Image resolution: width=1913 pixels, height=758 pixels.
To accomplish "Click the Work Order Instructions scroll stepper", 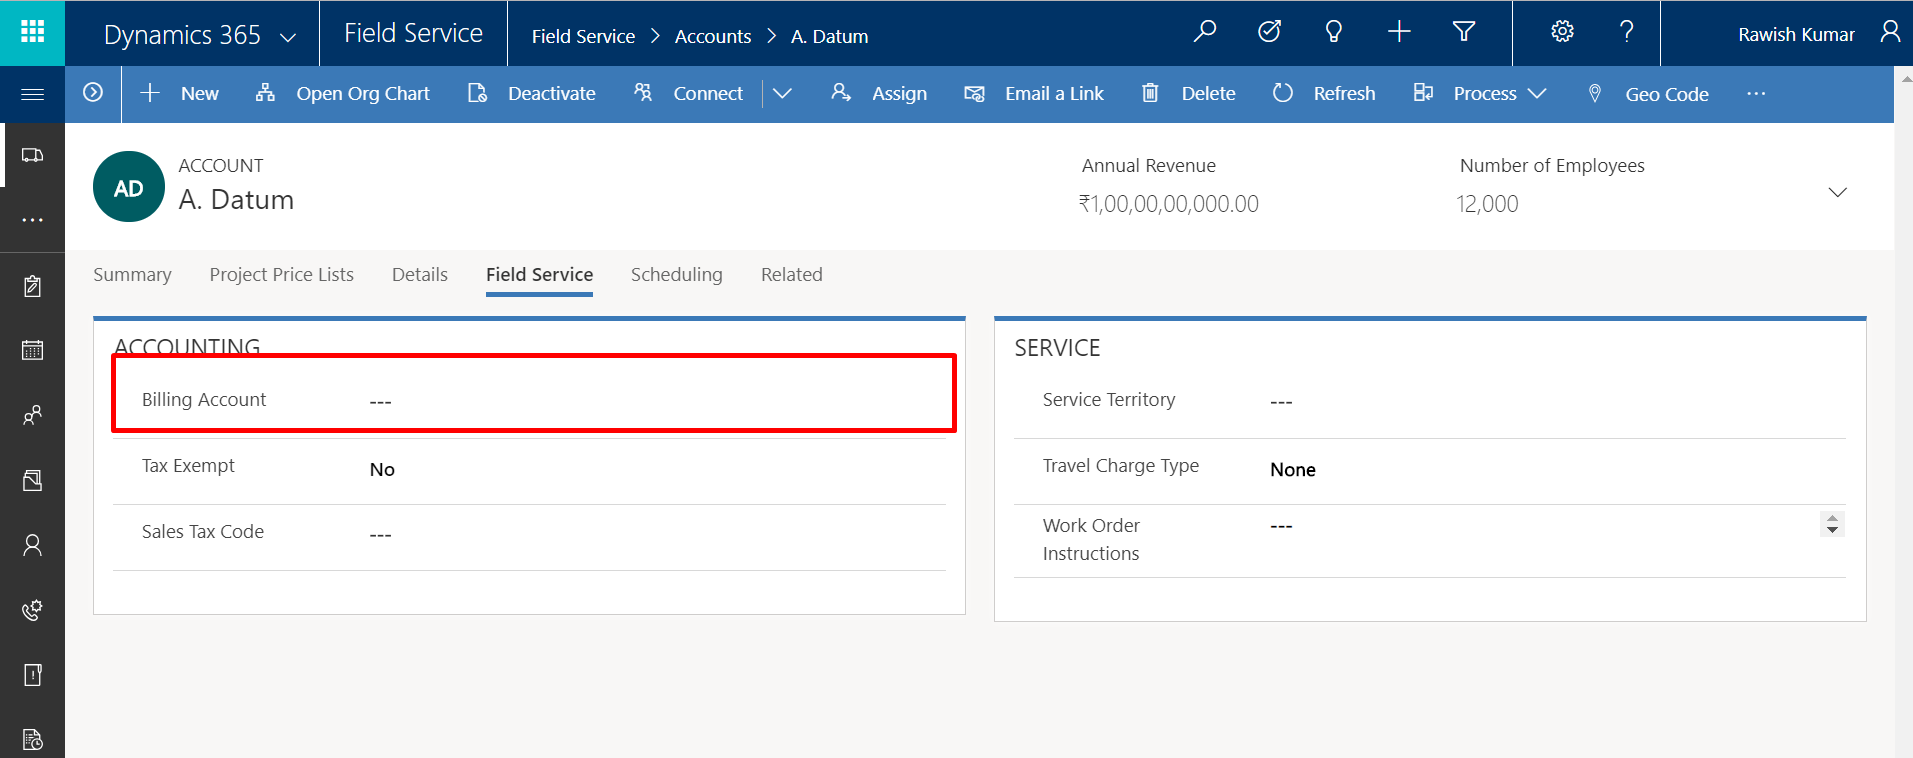I will [1832, 524].
